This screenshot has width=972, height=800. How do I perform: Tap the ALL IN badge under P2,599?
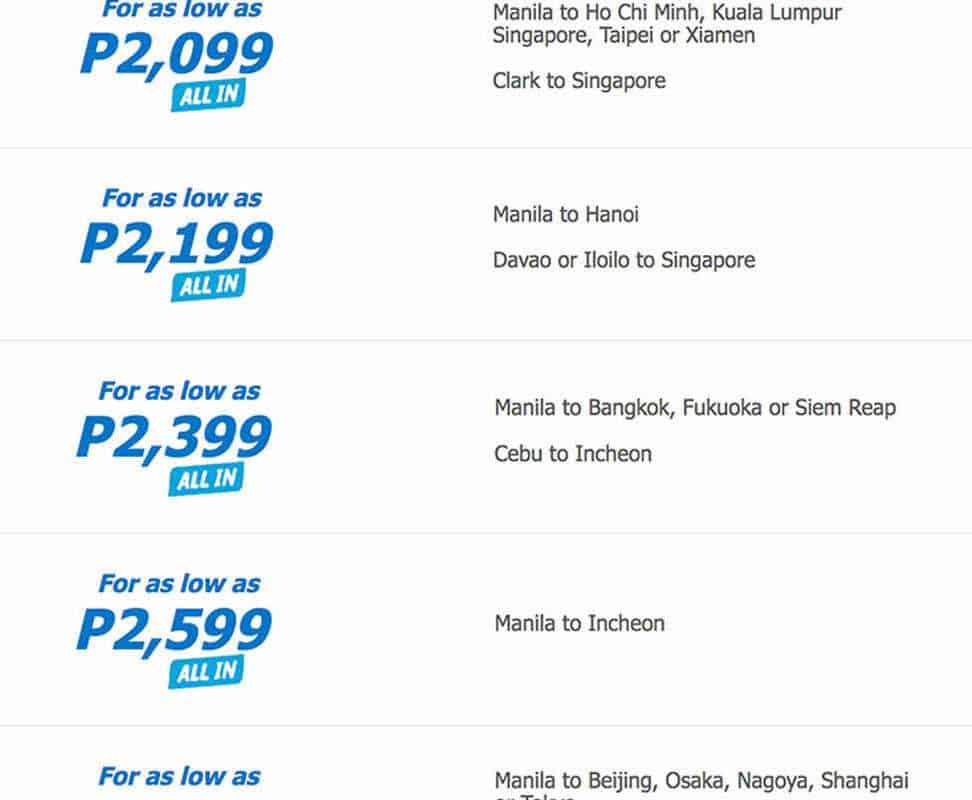pyautogui.click(x=207, y=672)
